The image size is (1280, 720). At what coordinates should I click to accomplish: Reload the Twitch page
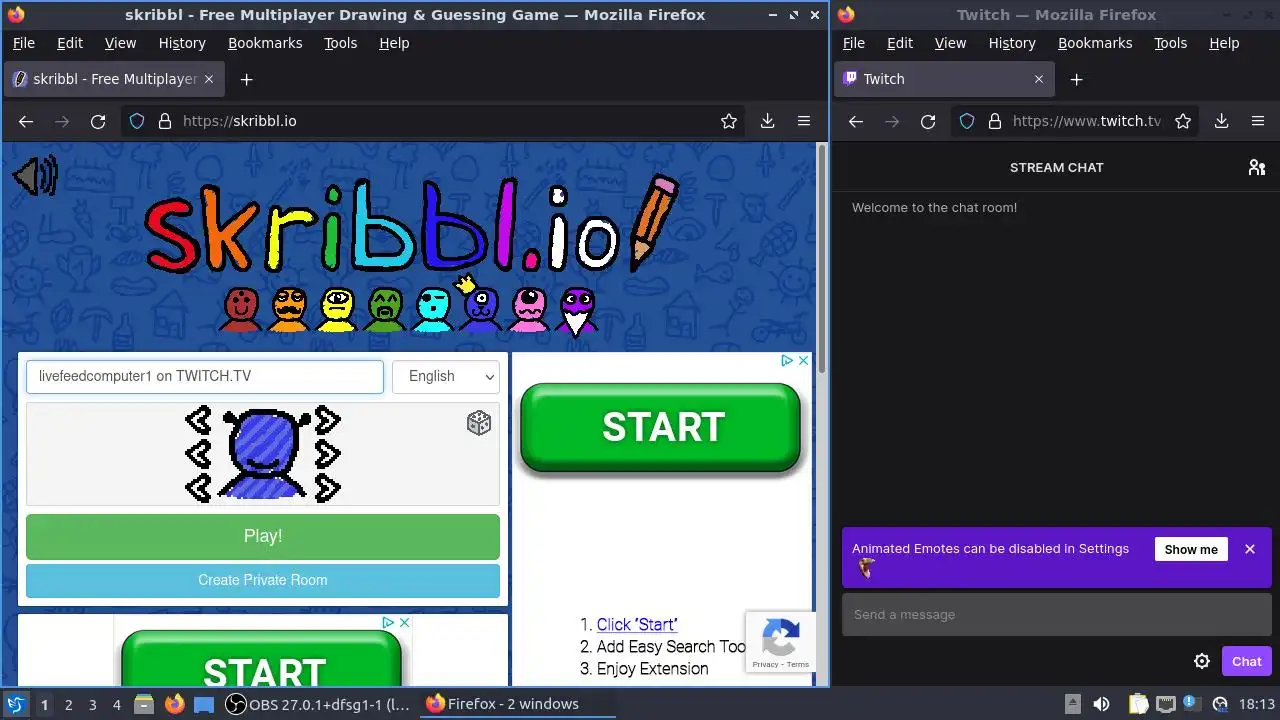928,121
